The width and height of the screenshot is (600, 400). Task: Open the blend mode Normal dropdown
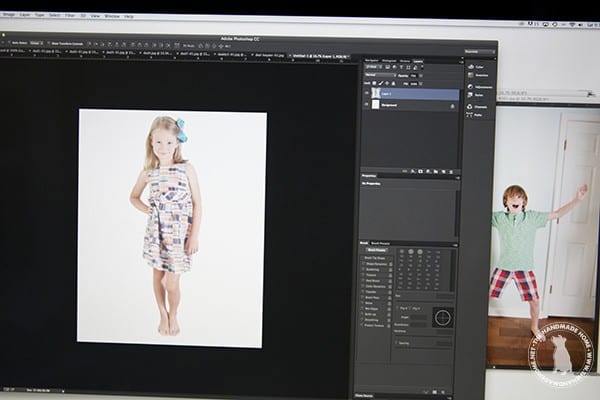[380, 75]
